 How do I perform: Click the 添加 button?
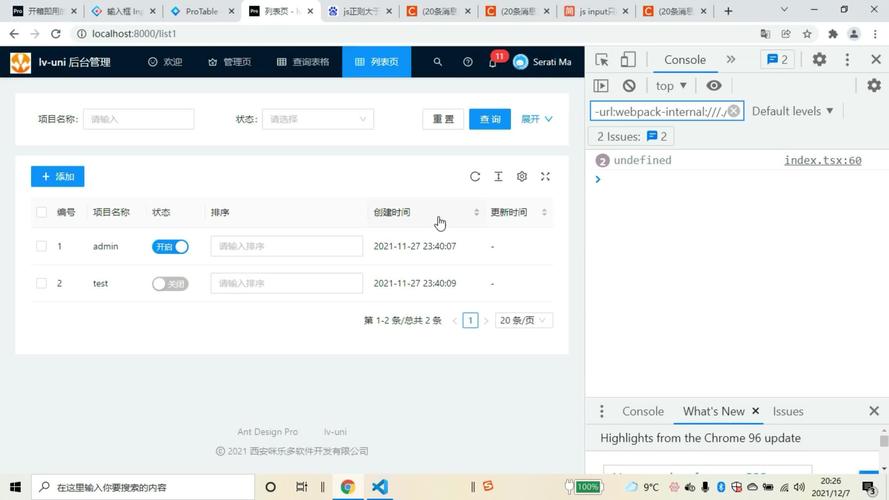point(58,176)
